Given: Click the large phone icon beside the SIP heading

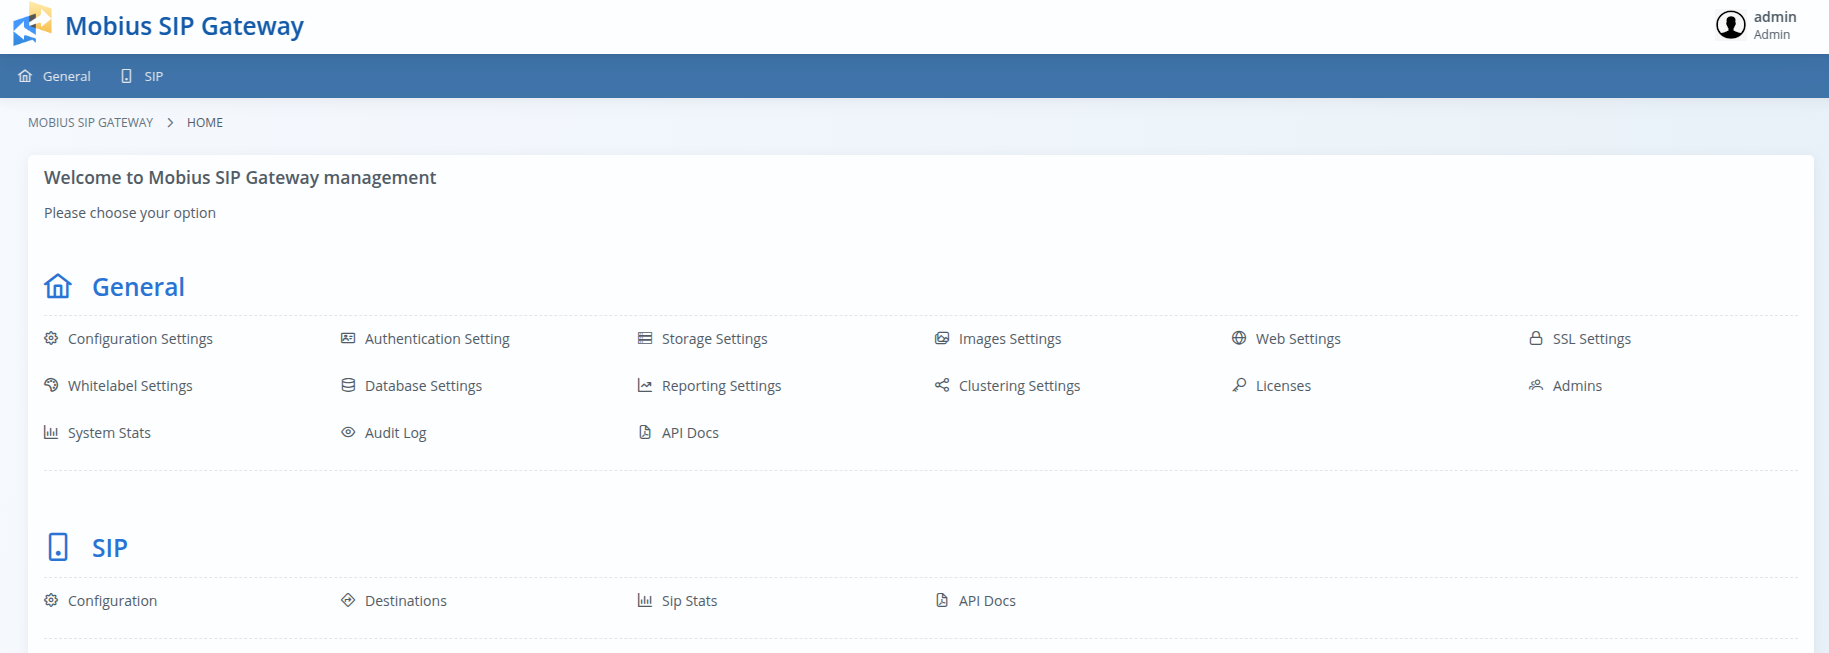Looking at the screenshot, I should pyautogui.click(x=58, y=547).
